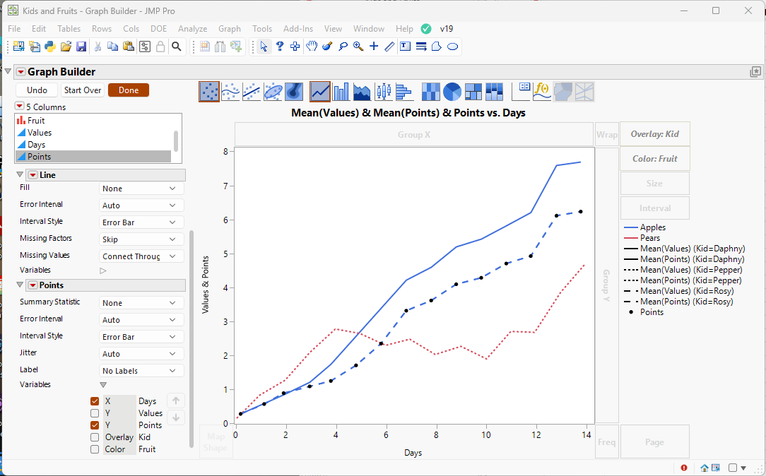Collapse the Line section disclosure triangle
This screenshot has width=766, height=476.
[20, 174]
